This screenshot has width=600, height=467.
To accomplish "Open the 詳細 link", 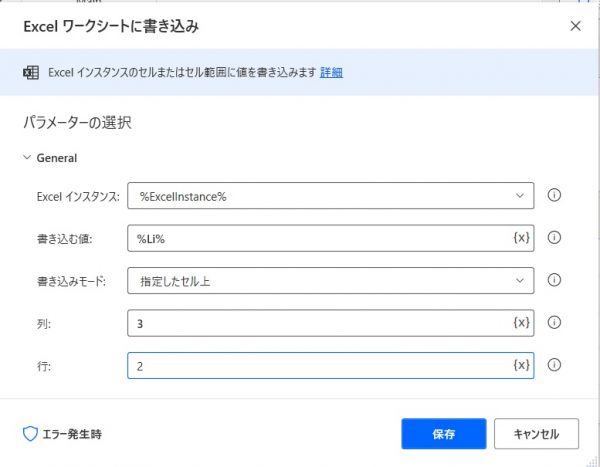I will (331, 73).
